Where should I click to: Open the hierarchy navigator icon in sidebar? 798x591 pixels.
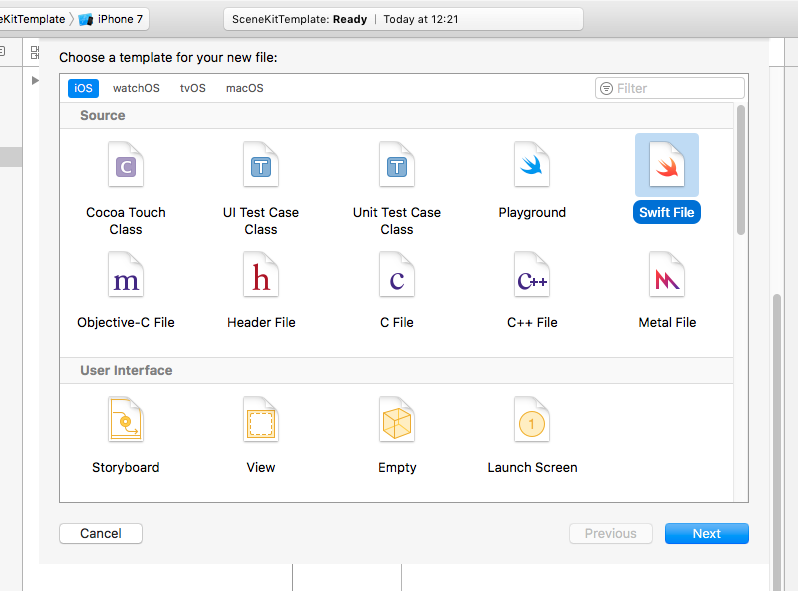35,52
